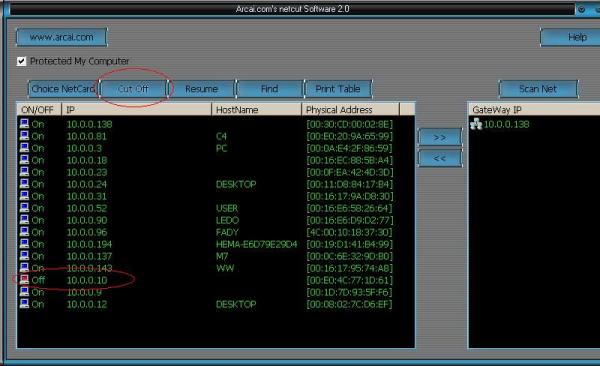Click the computer icon for 10.0.0.23
600x366 pixels.
click(24, 172)
